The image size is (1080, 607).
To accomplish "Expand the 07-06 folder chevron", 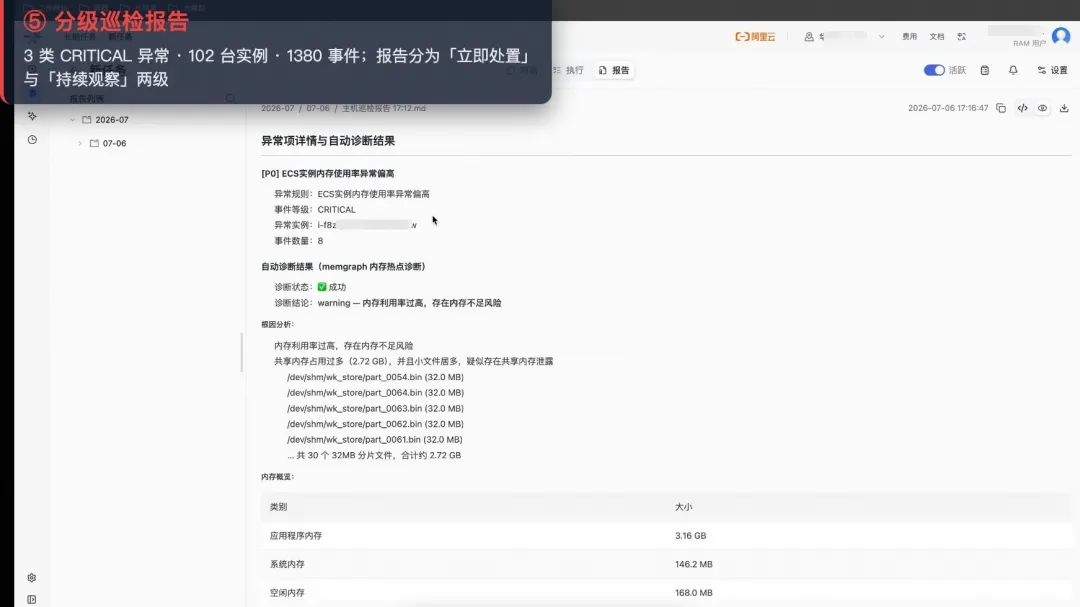I will 80,143.
